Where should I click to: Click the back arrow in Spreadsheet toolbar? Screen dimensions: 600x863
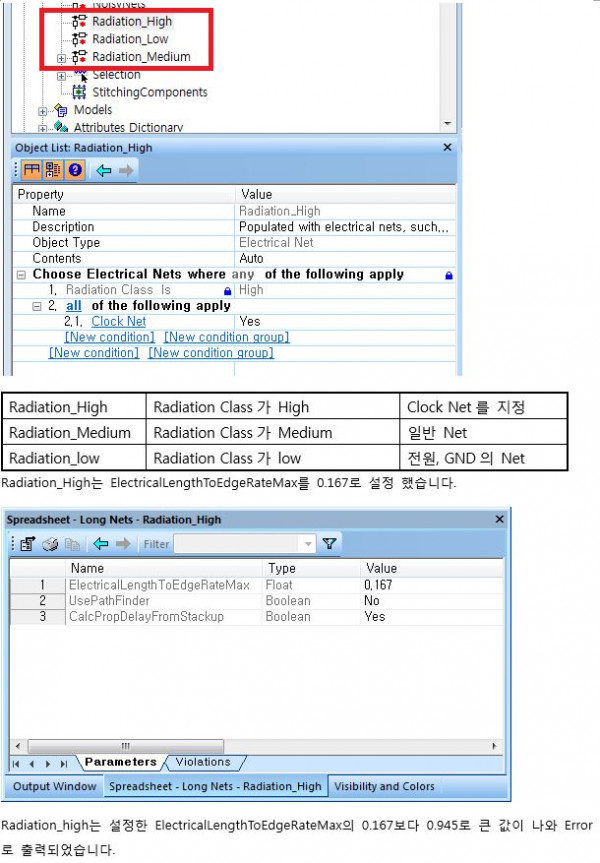98,544
